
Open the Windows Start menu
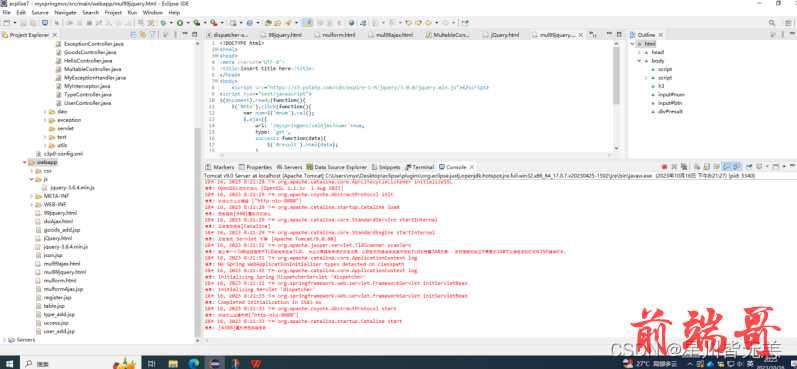[10, 363]
